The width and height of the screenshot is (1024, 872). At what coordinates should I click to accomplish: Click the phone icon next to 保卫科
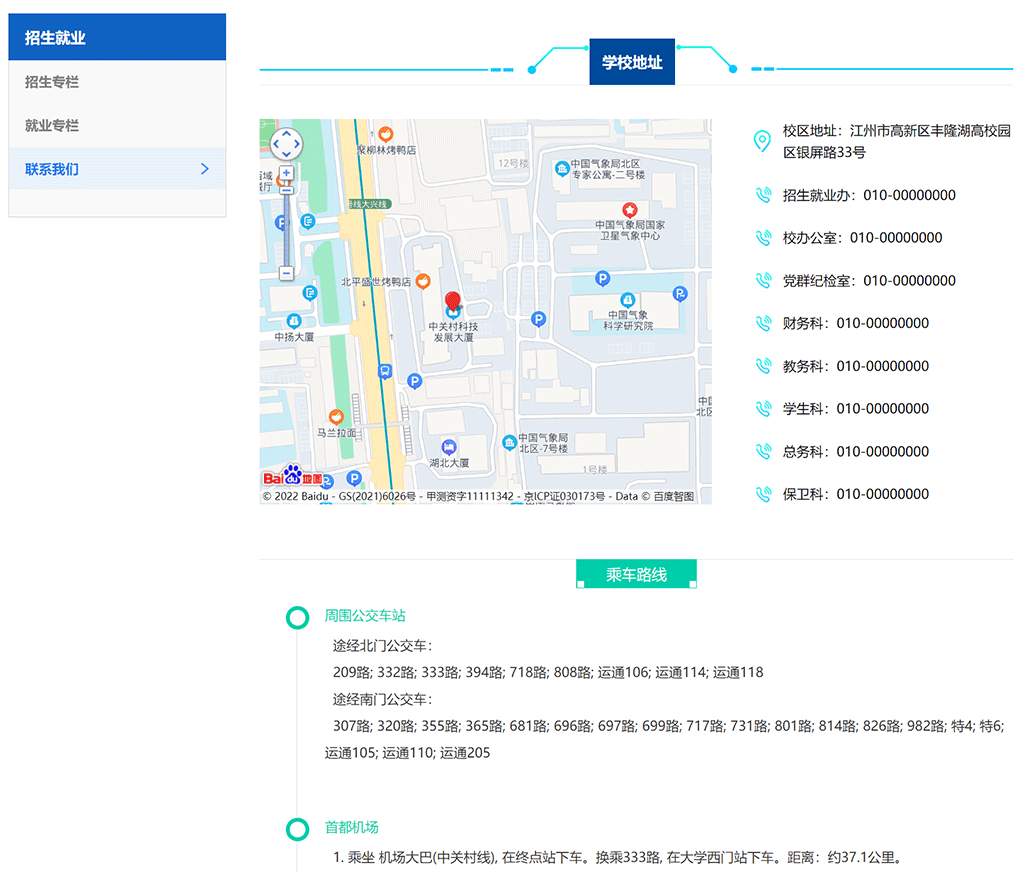pyautogui.click(x=763, y=494)
